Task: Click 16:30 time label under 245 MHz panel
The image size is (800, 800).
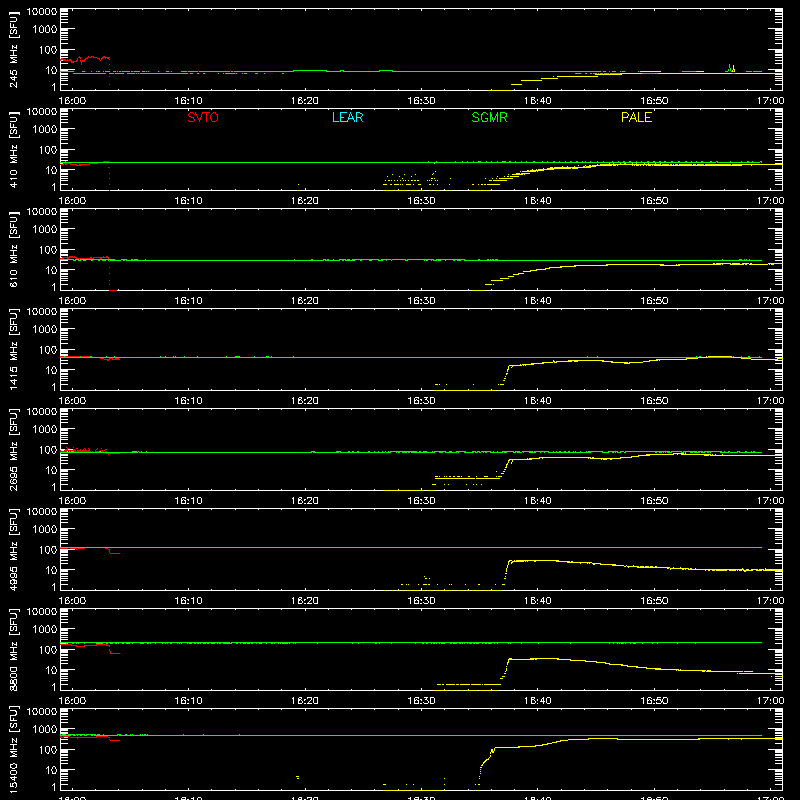Action: (421, 101)
